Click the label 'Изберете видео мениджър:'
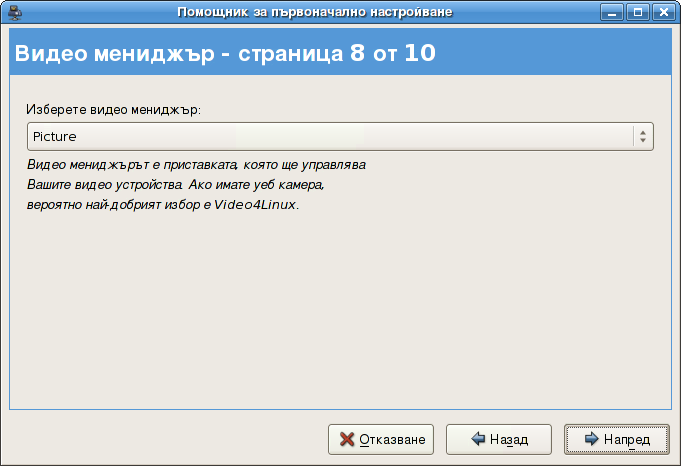 [x=114, y=109]
